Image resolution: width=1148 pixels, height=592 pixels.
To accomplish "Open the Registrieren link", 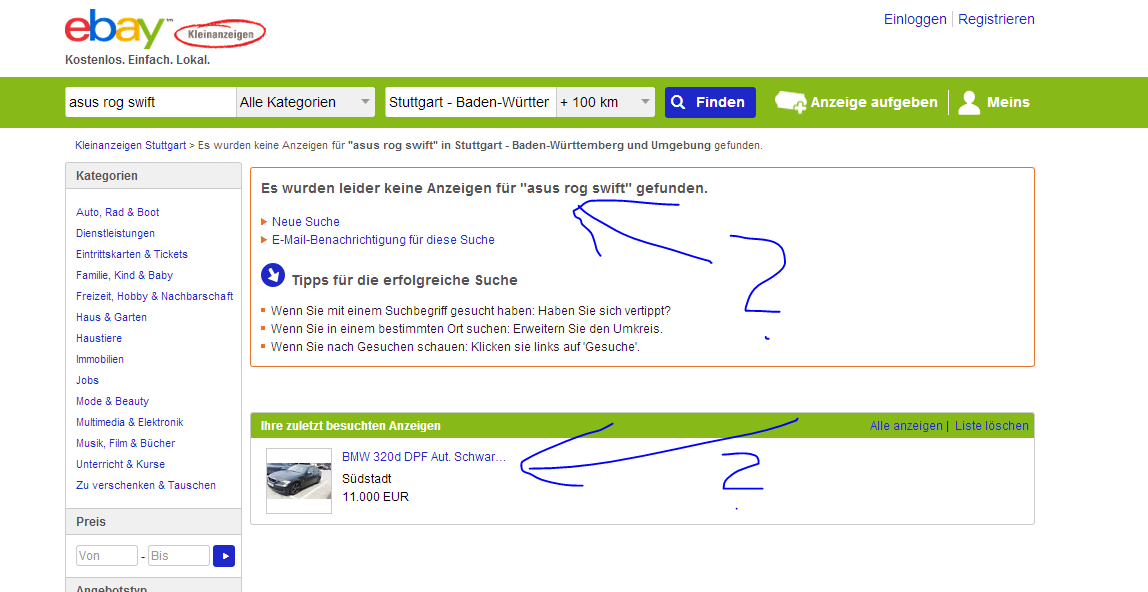I will click(x=996, y=20).
